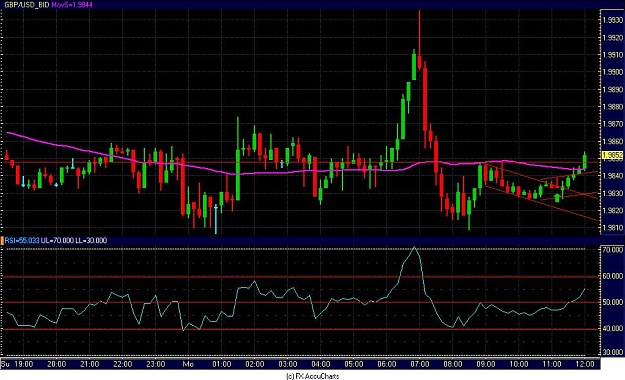Click the 09:00 time axis label
Image resolution: width=625 pixels, height=380 pixels.
pyautogui.click(x=486, y=364)
